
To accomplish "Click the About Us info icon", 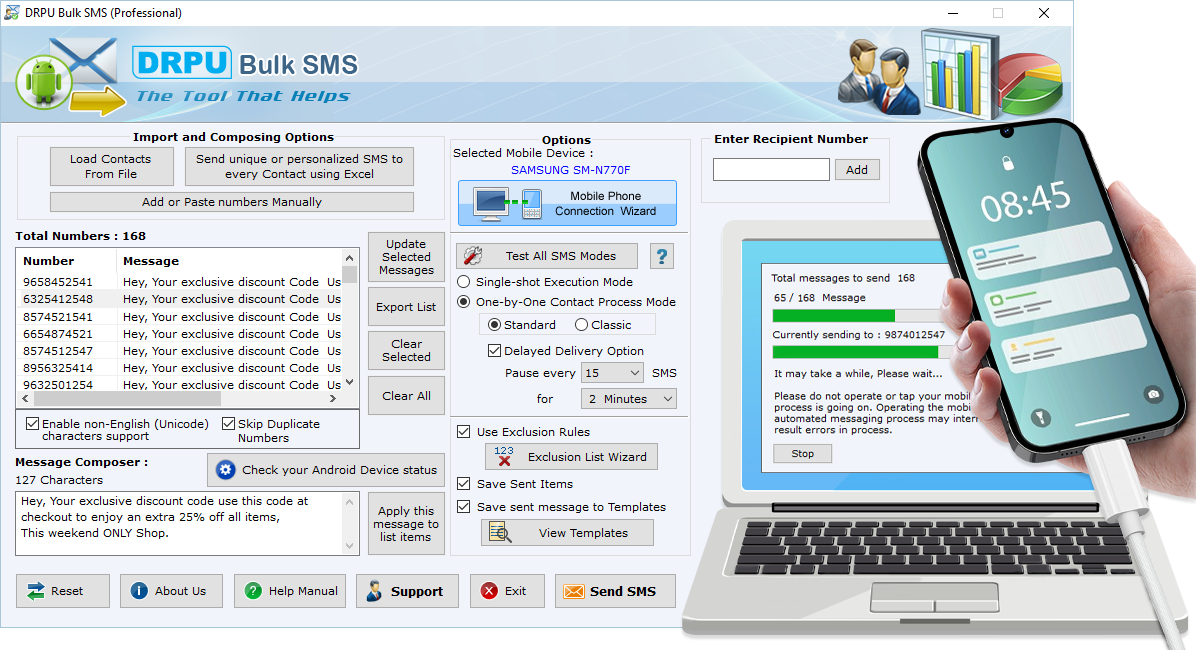I will pos(139,591).
